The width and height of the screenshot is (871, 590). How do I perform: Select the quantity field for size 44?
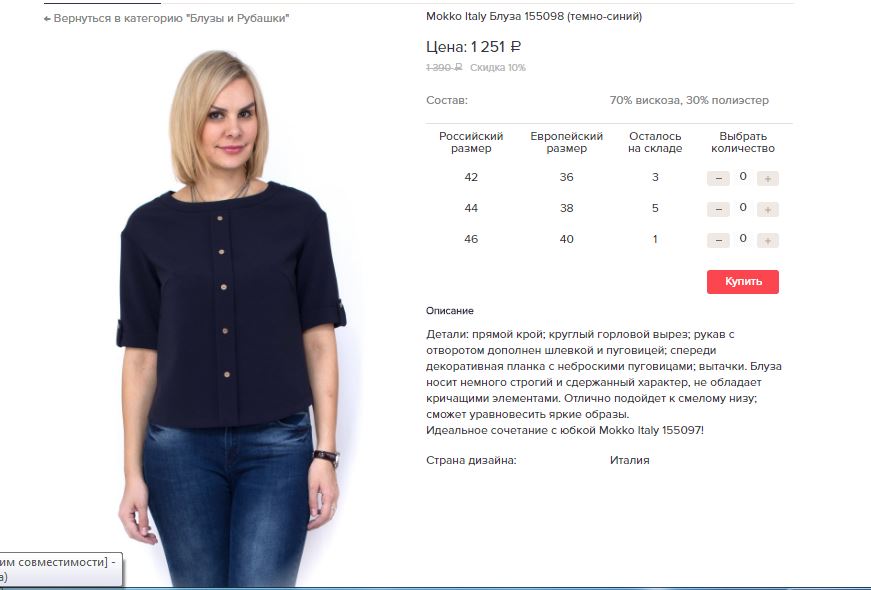tap(743, 208)
